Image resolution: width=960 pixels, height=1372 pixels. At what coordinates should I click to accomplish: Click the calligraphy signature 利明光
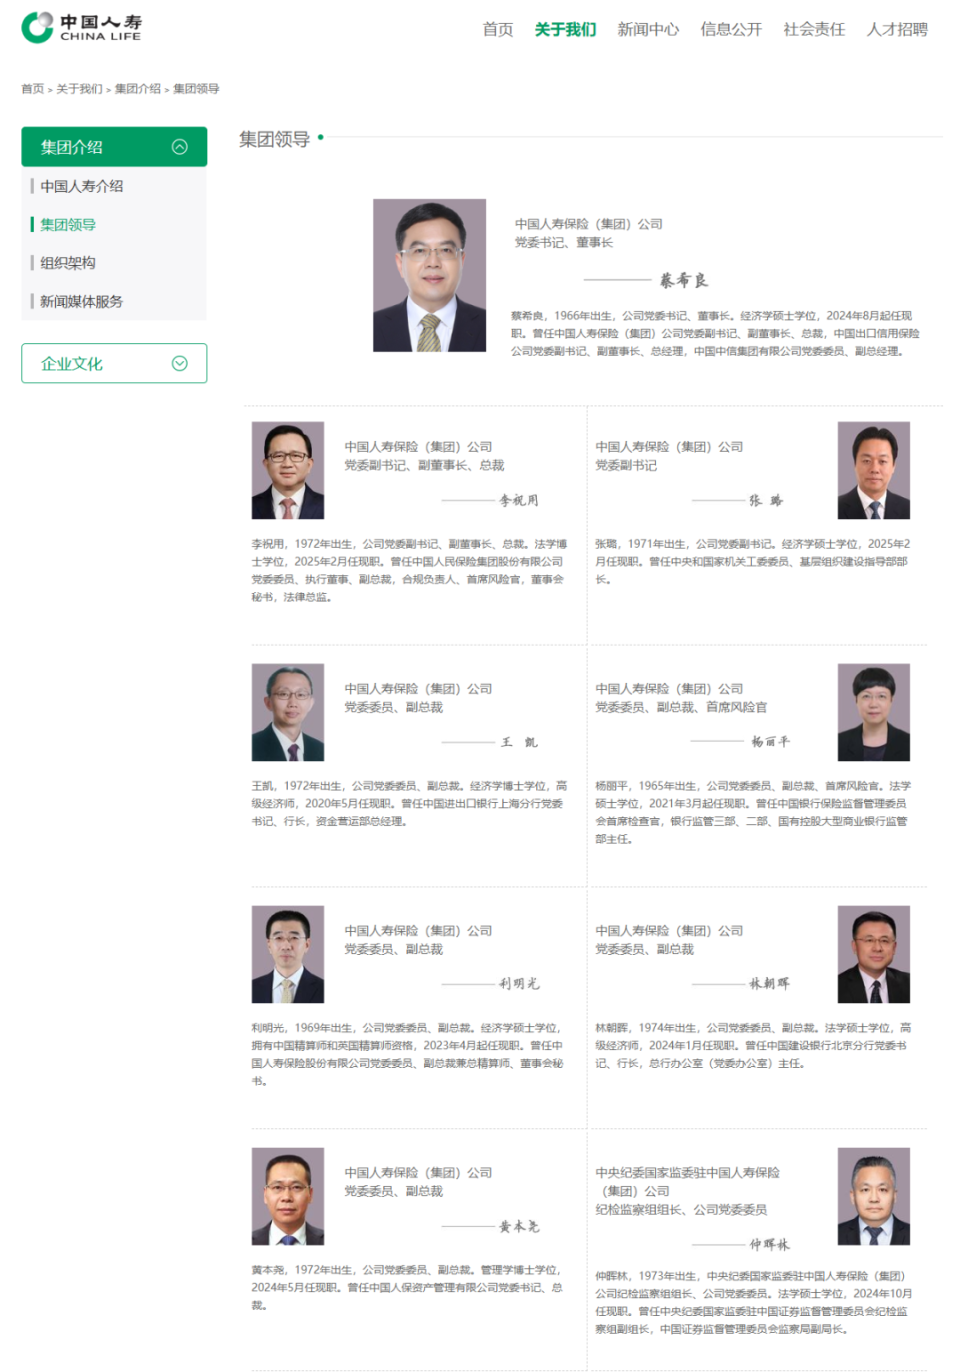pos(519,984)
